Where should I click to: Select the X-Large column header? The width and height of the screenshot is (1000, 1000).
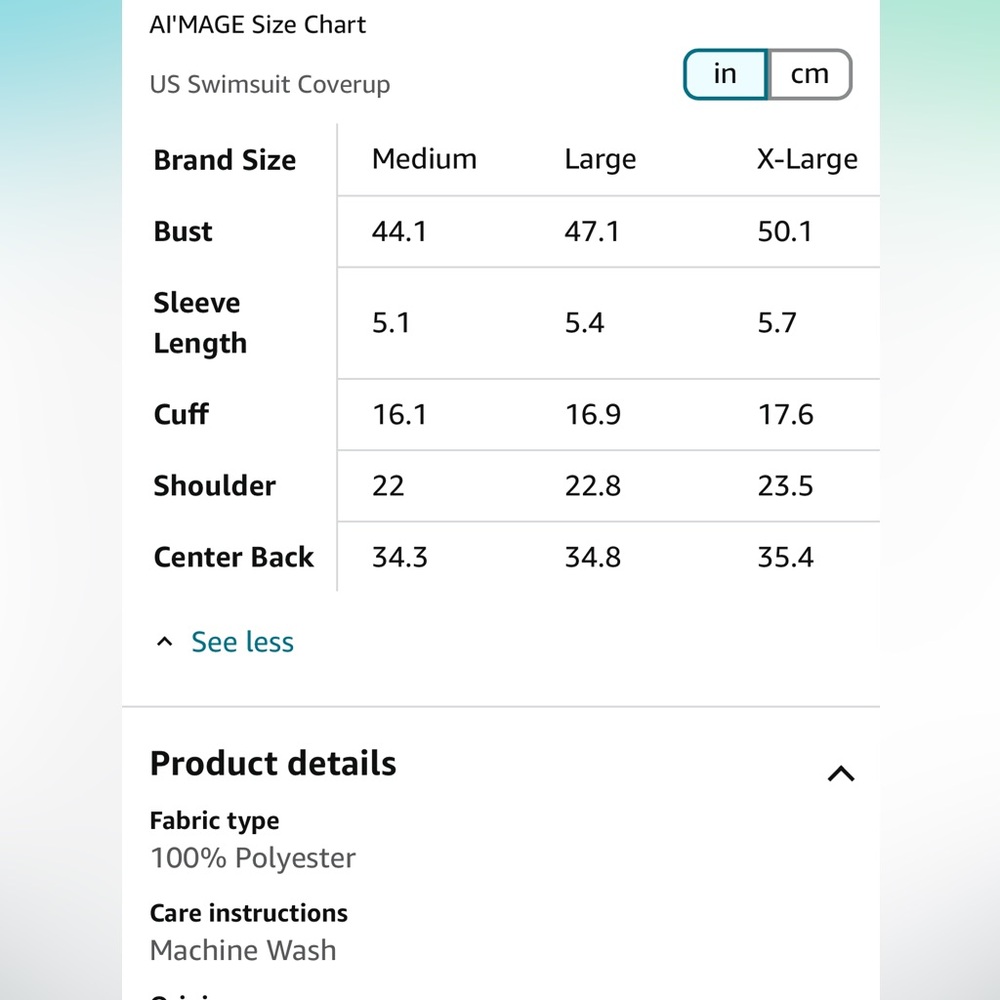[807, 159]
